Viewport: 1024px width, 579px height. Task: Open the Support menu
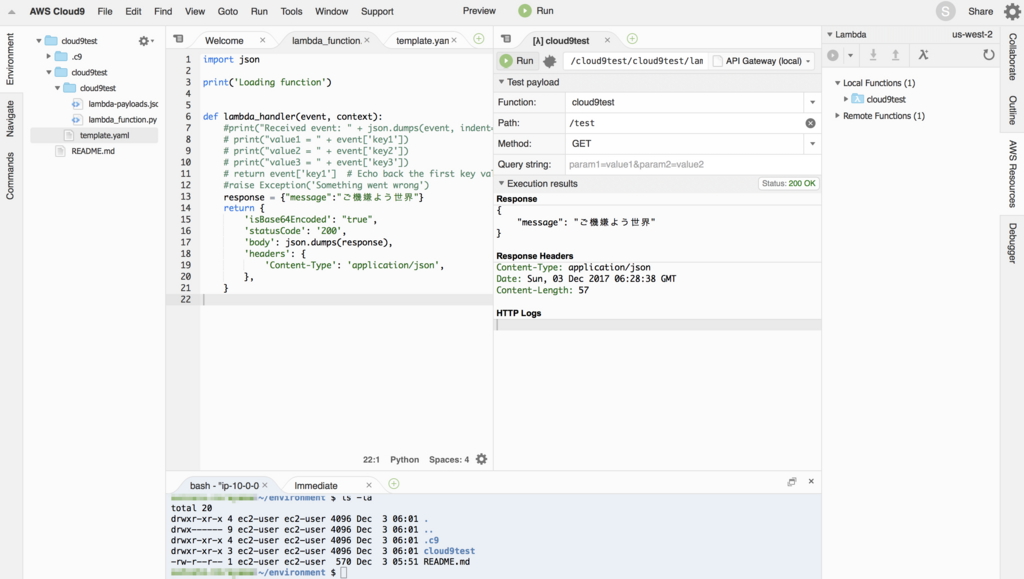pos(377,11)
